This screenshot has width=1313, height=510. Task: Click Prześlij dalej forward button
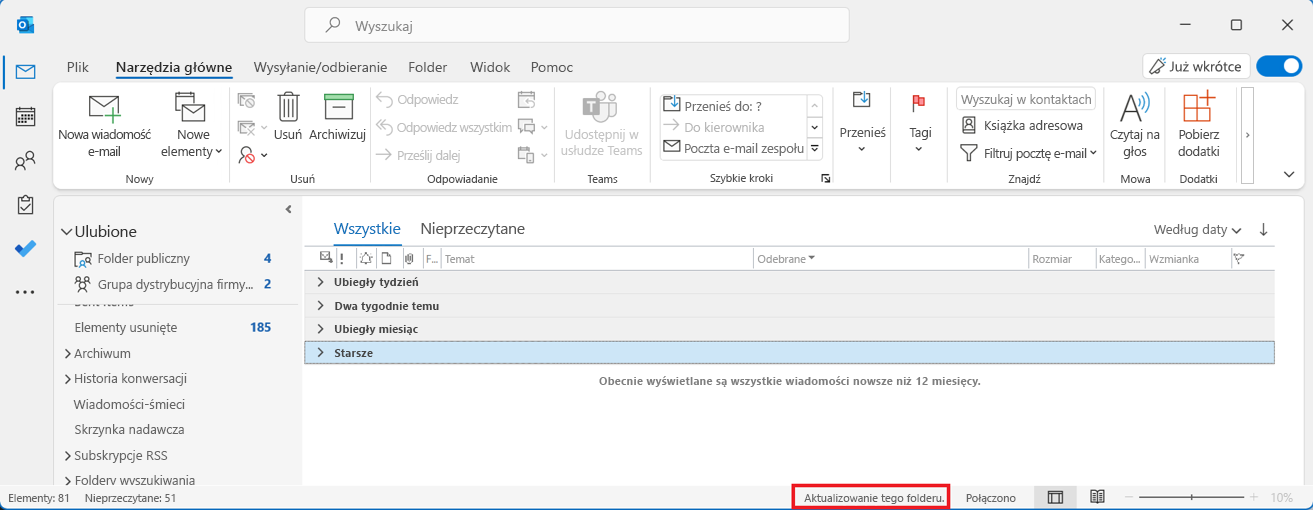click(x=417, y=154)
